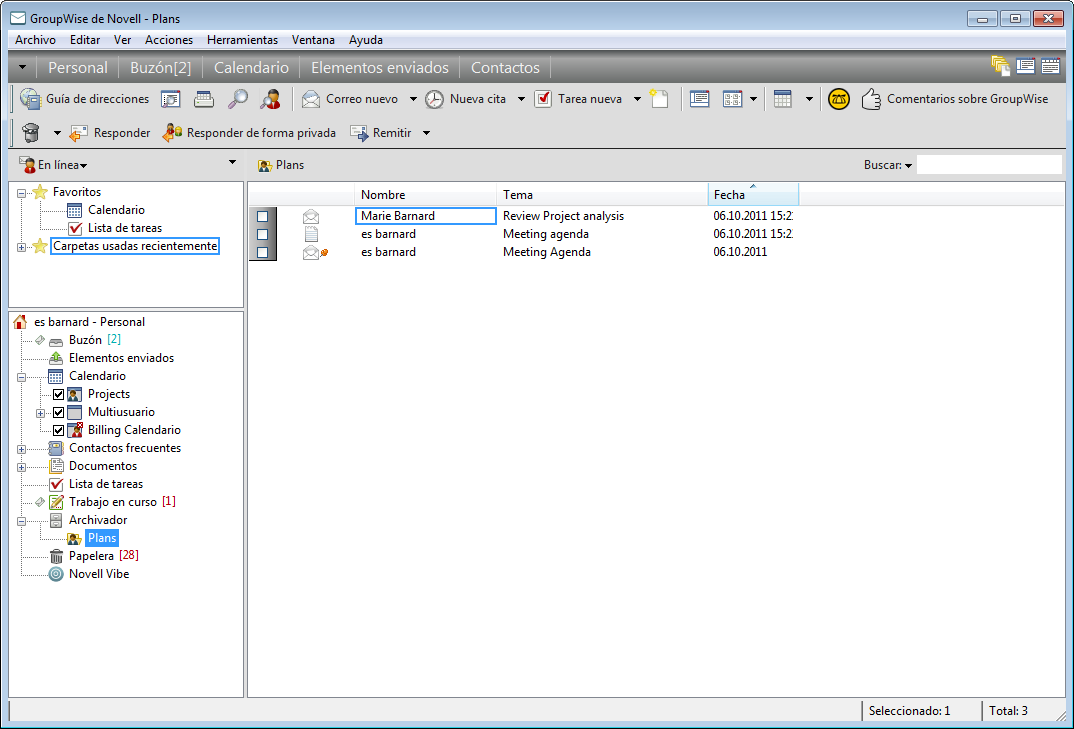This screenshot has height=729, width=1074.
Task: Create a Nueva cita appointment
Action: pos(465,99)
